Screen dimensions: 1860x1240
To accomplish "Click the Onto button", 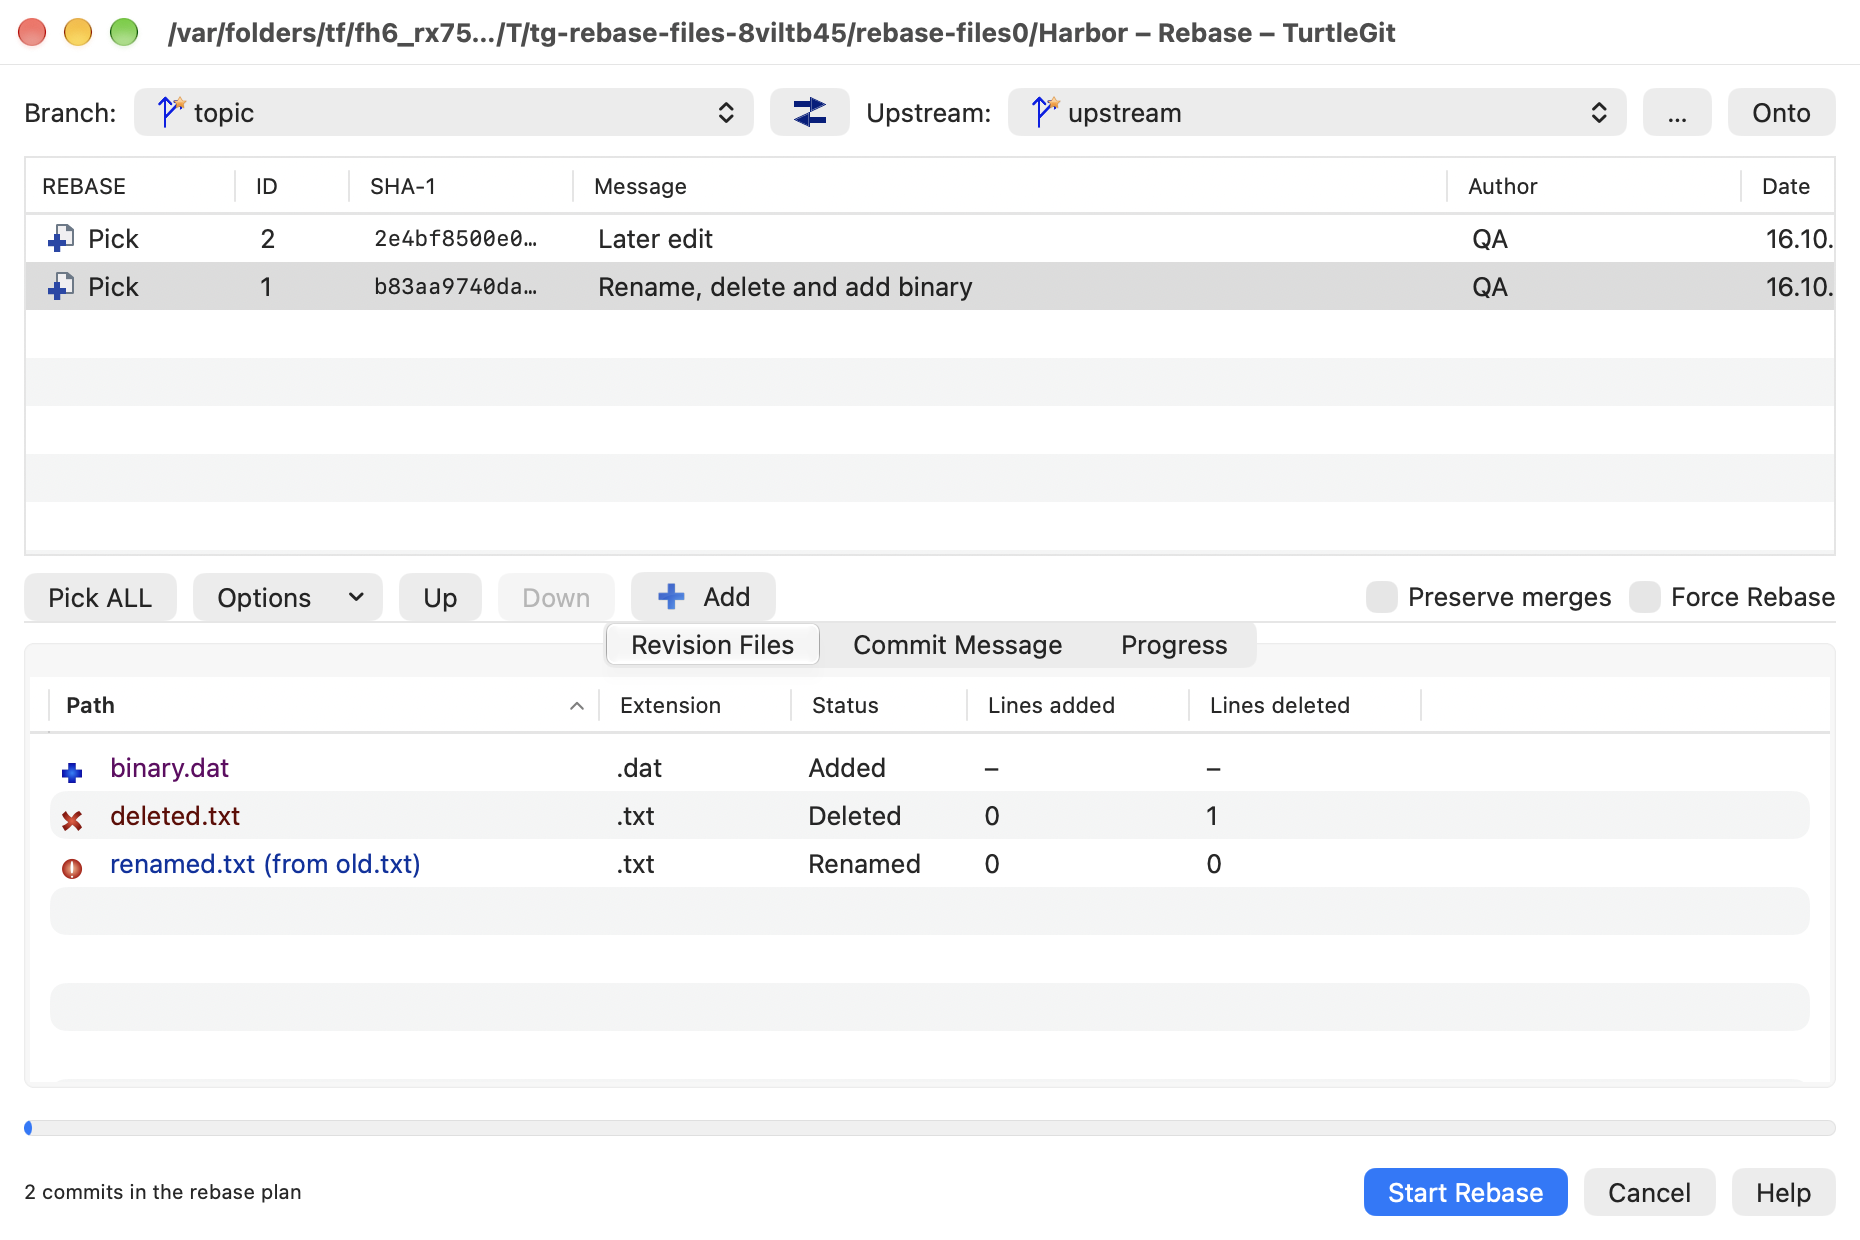I will click(x=1781, y=112).
